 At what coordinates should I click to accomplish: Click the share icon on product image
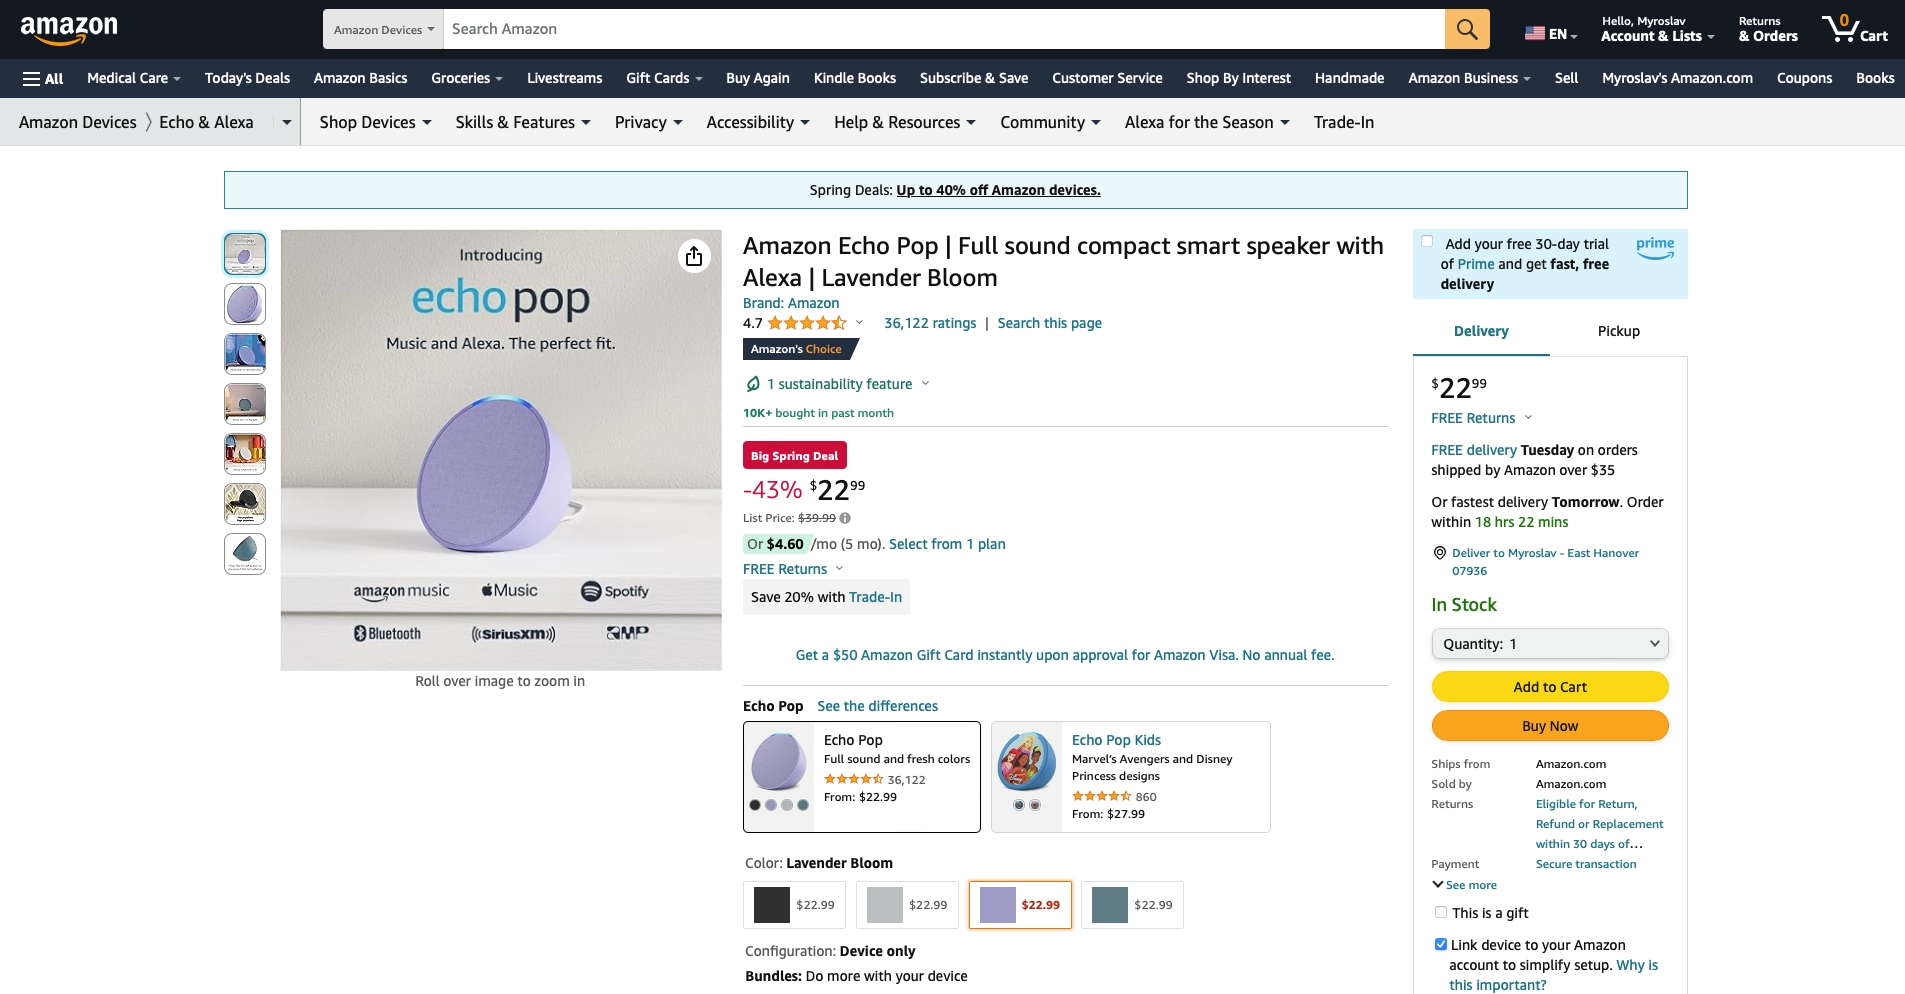694,256
